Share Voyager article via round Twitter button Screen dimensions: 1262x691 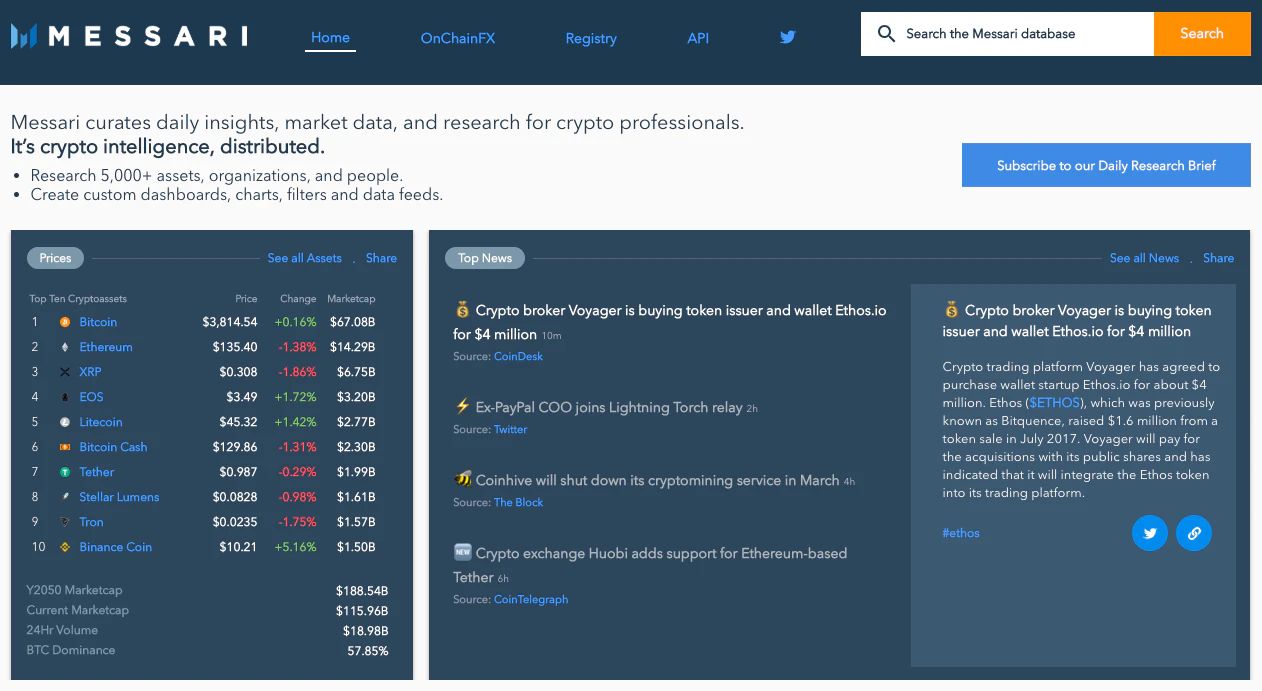coord(1150,533)
